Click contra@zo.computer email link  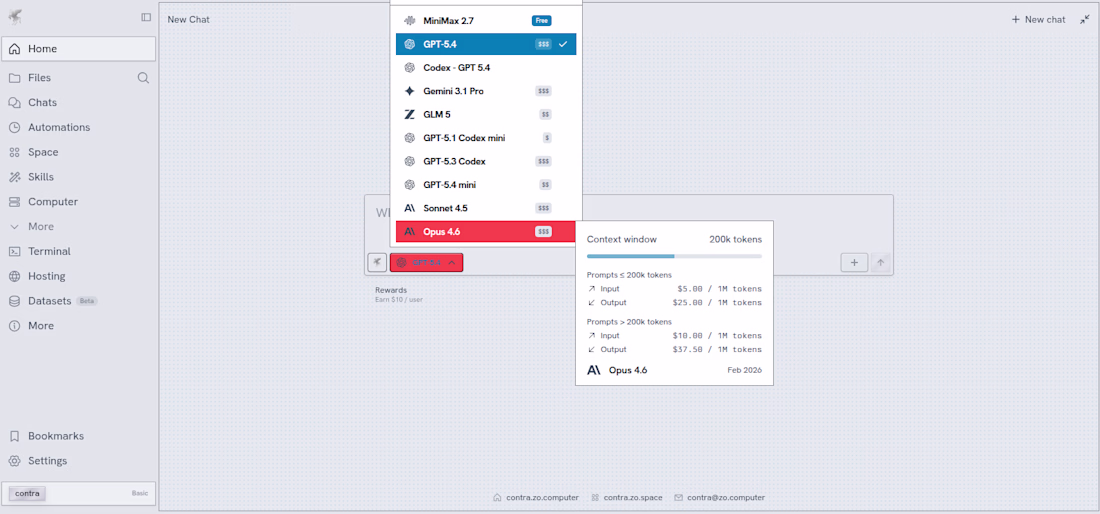[720, 497]
